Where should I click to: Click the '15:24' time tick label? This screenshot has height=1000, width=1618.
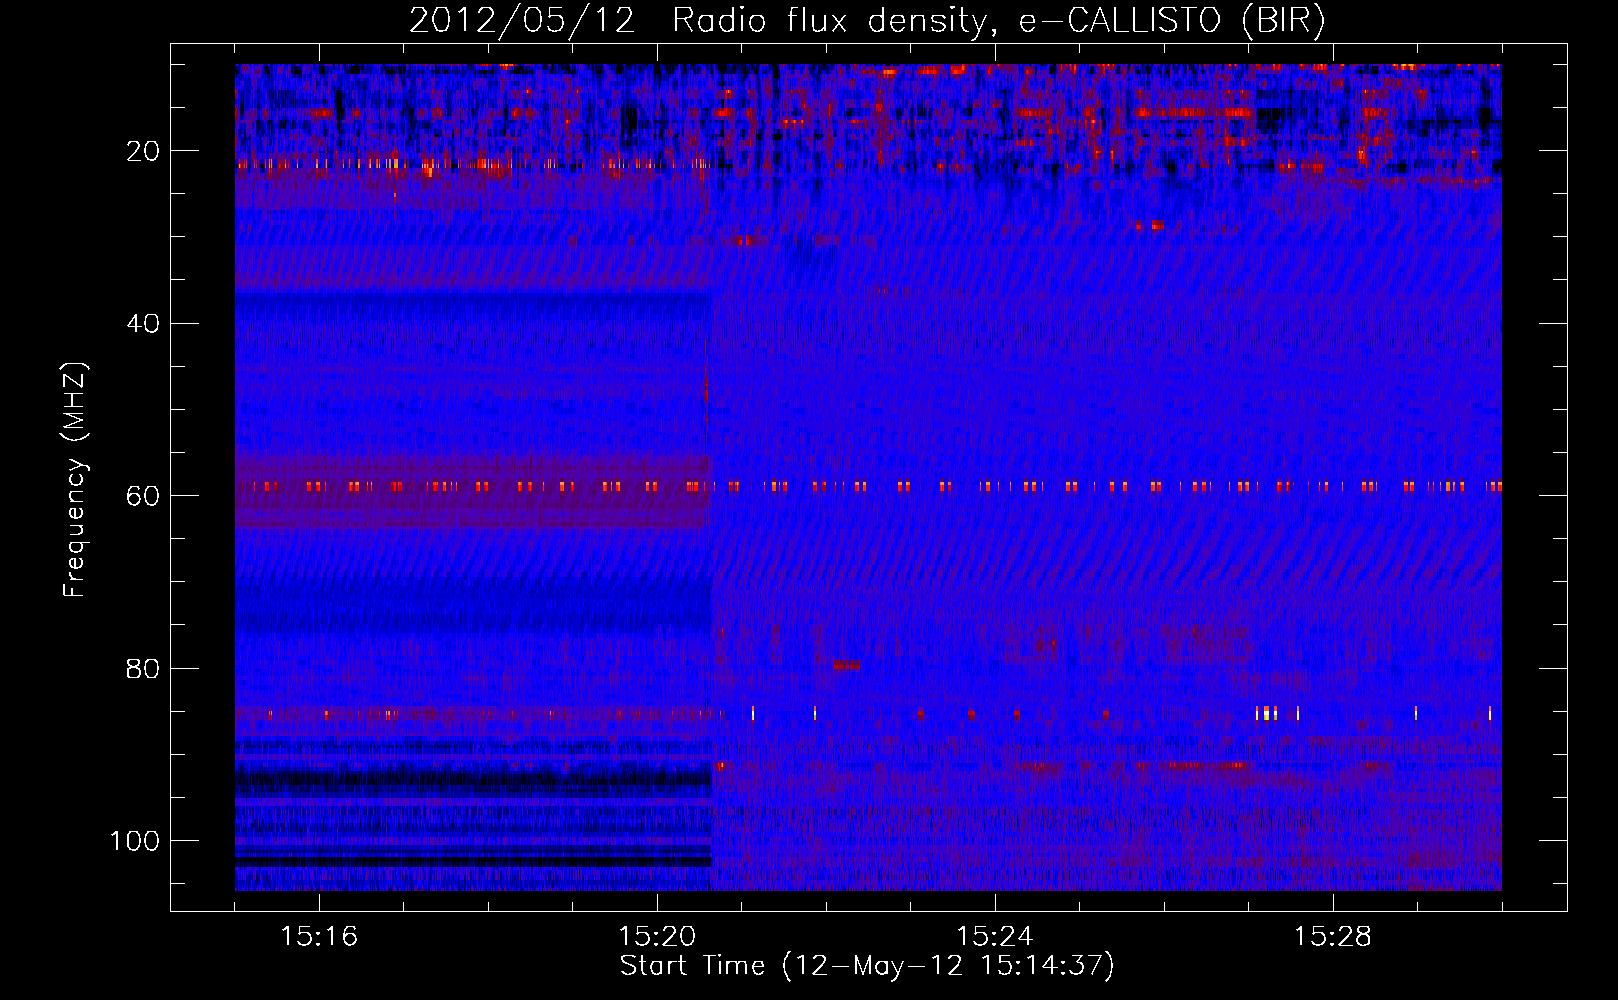tap(995, 937)
